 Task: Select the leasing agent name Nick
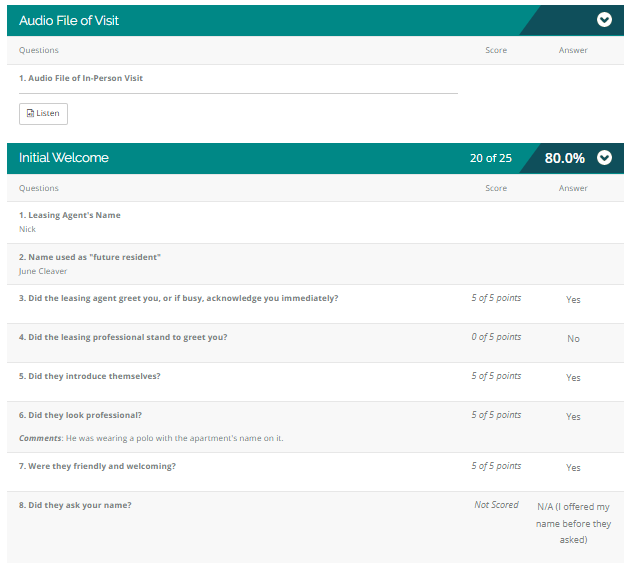click(x=27, y=229)
